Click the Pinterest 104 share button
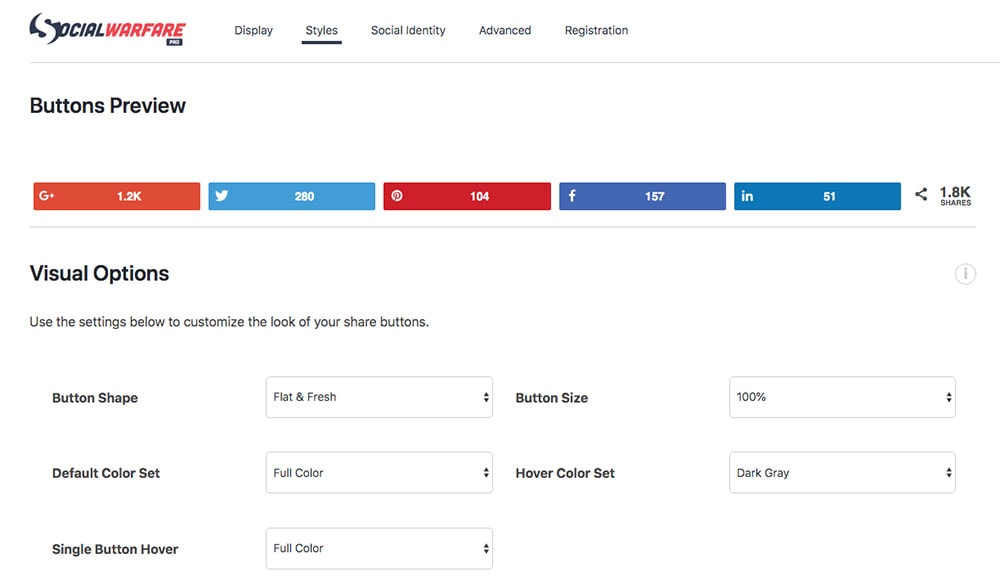Screen dimensions: 1000x580 (x=467, y=196)
